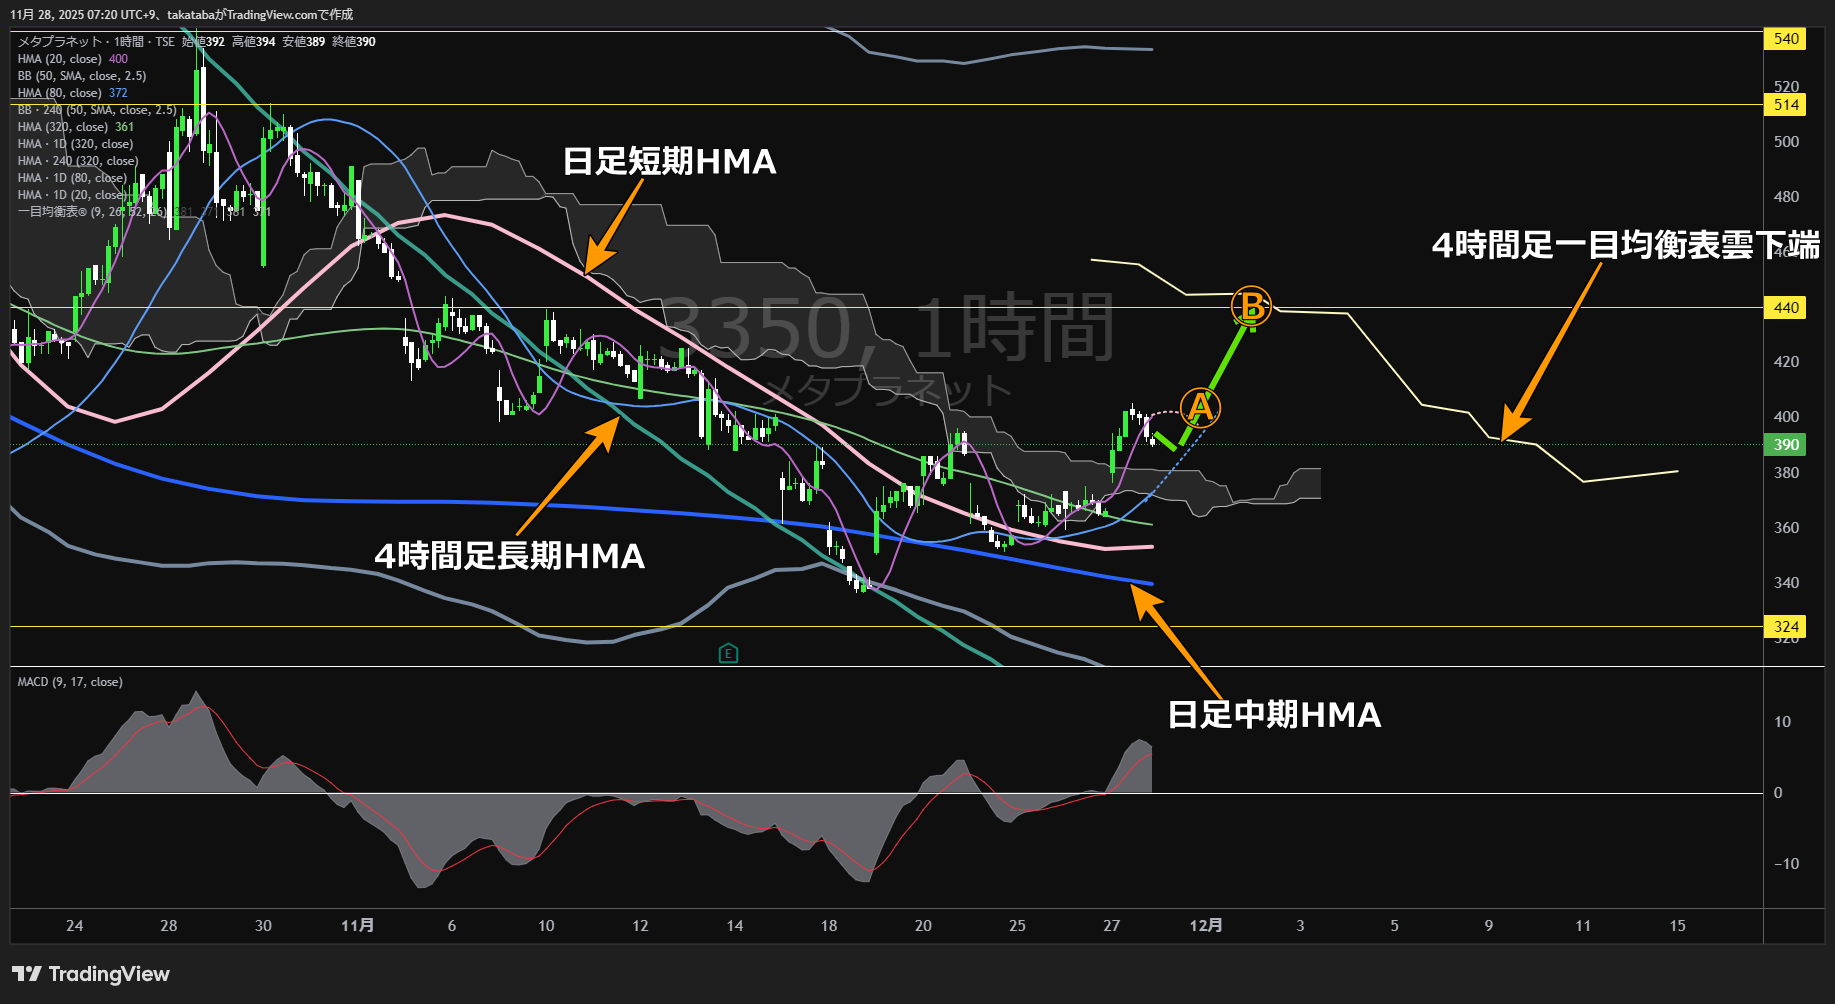The image size is (1835, 1004).
Task: Click the 360 tick on price scale
Action: click(1786, 528)
